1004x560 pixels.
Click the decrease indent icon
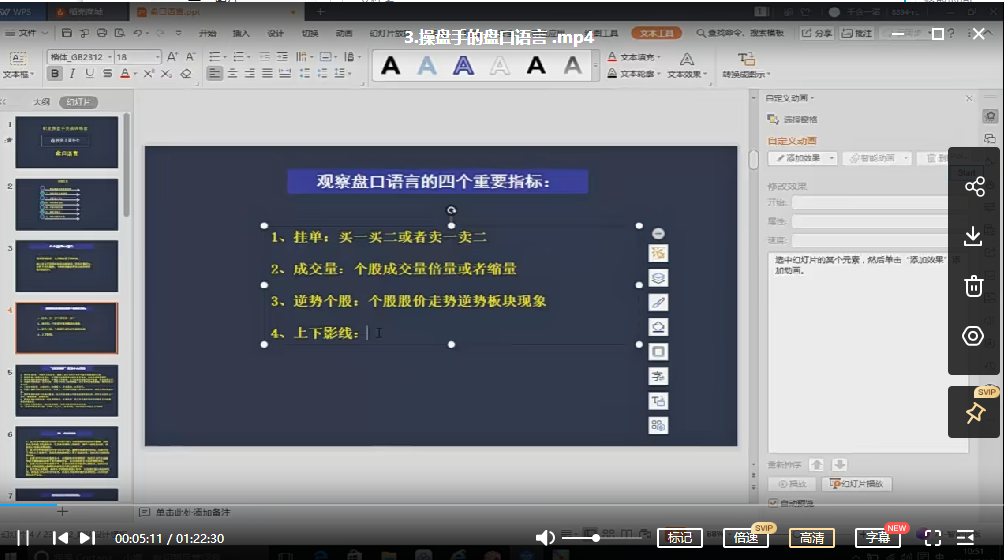click(264, 57)
